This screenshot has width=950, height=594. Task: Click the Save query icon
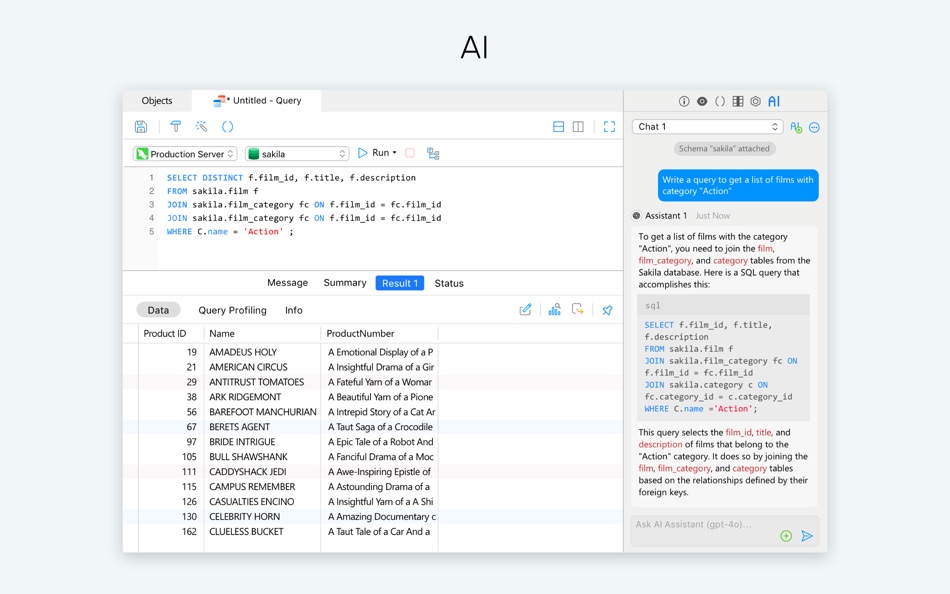[x=141, y=126]
